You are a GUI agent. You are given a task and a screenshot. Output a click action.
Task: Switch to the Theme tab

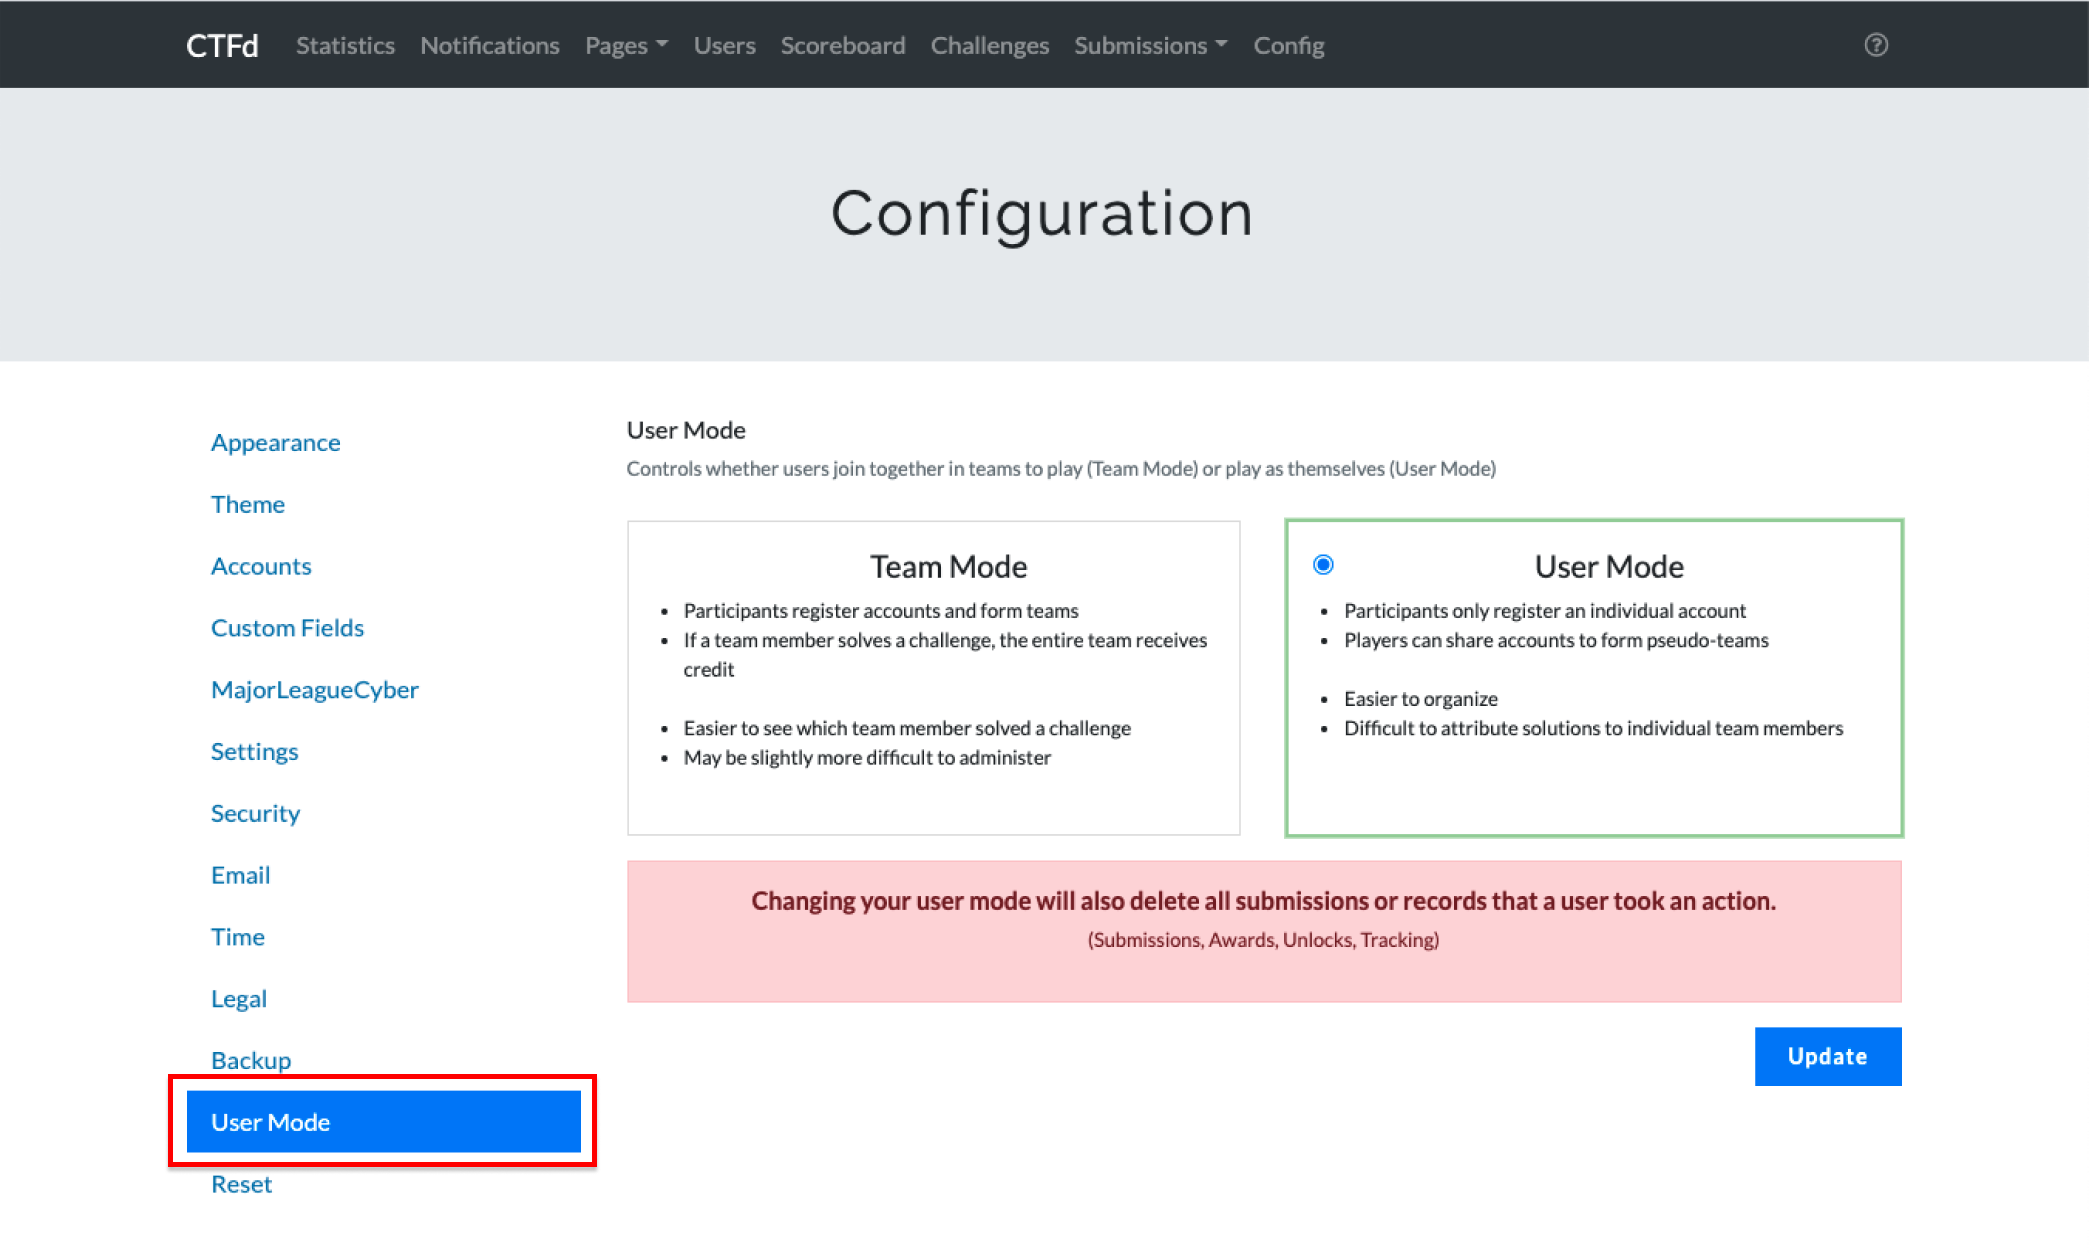pyautogui.click(x=247, y=504)
